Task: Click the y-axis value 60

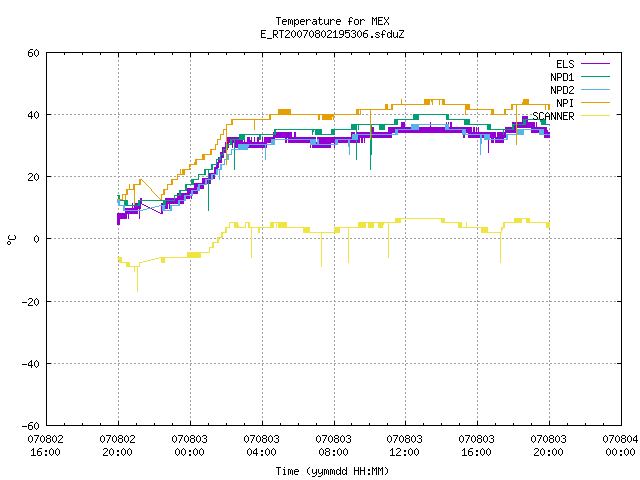Action: click(x=33, y=53)
